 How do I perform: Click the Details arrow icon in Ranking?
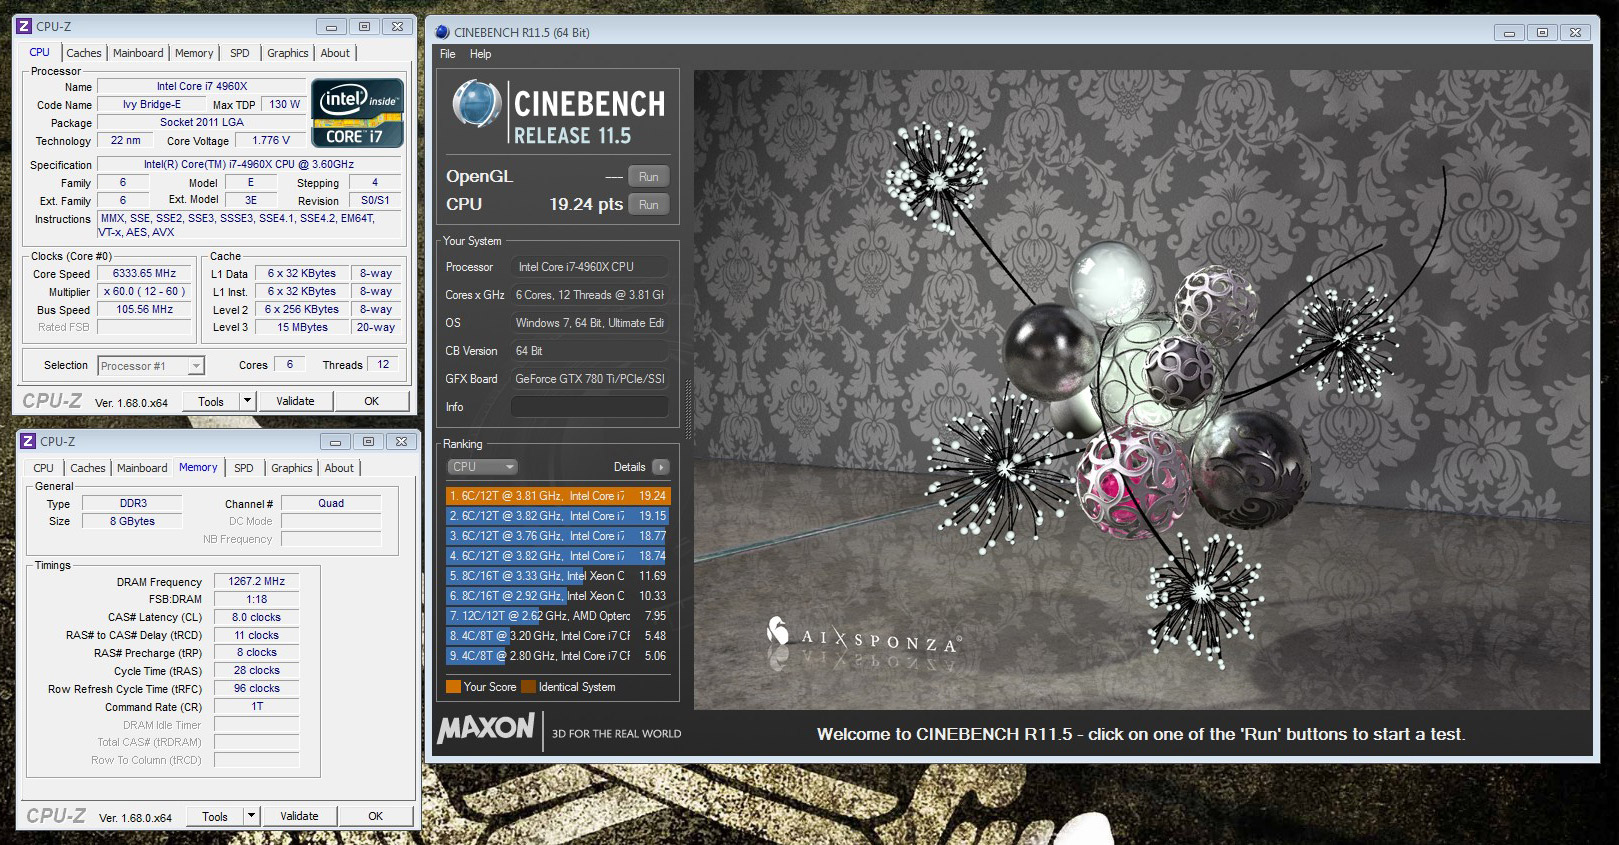pyautogui.click(x=661, y=467)
